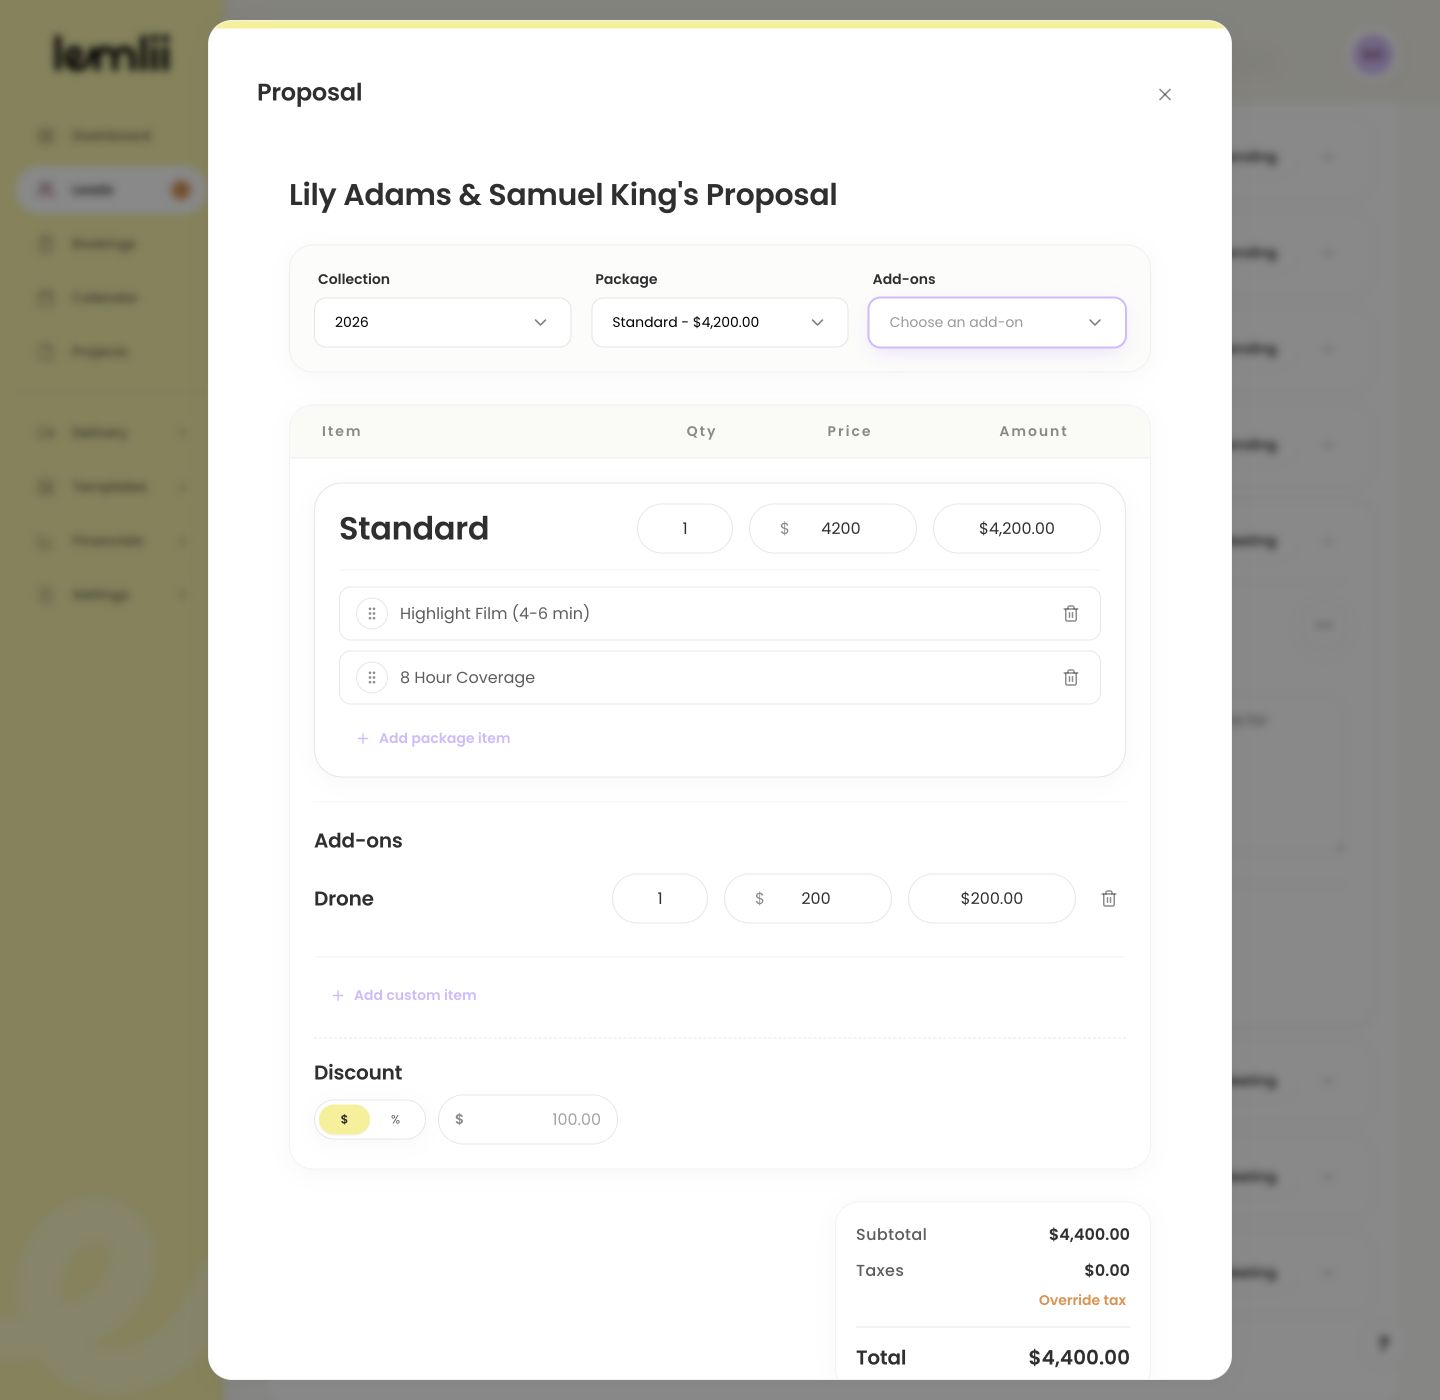Click the Drone price field

click(808, 898)
